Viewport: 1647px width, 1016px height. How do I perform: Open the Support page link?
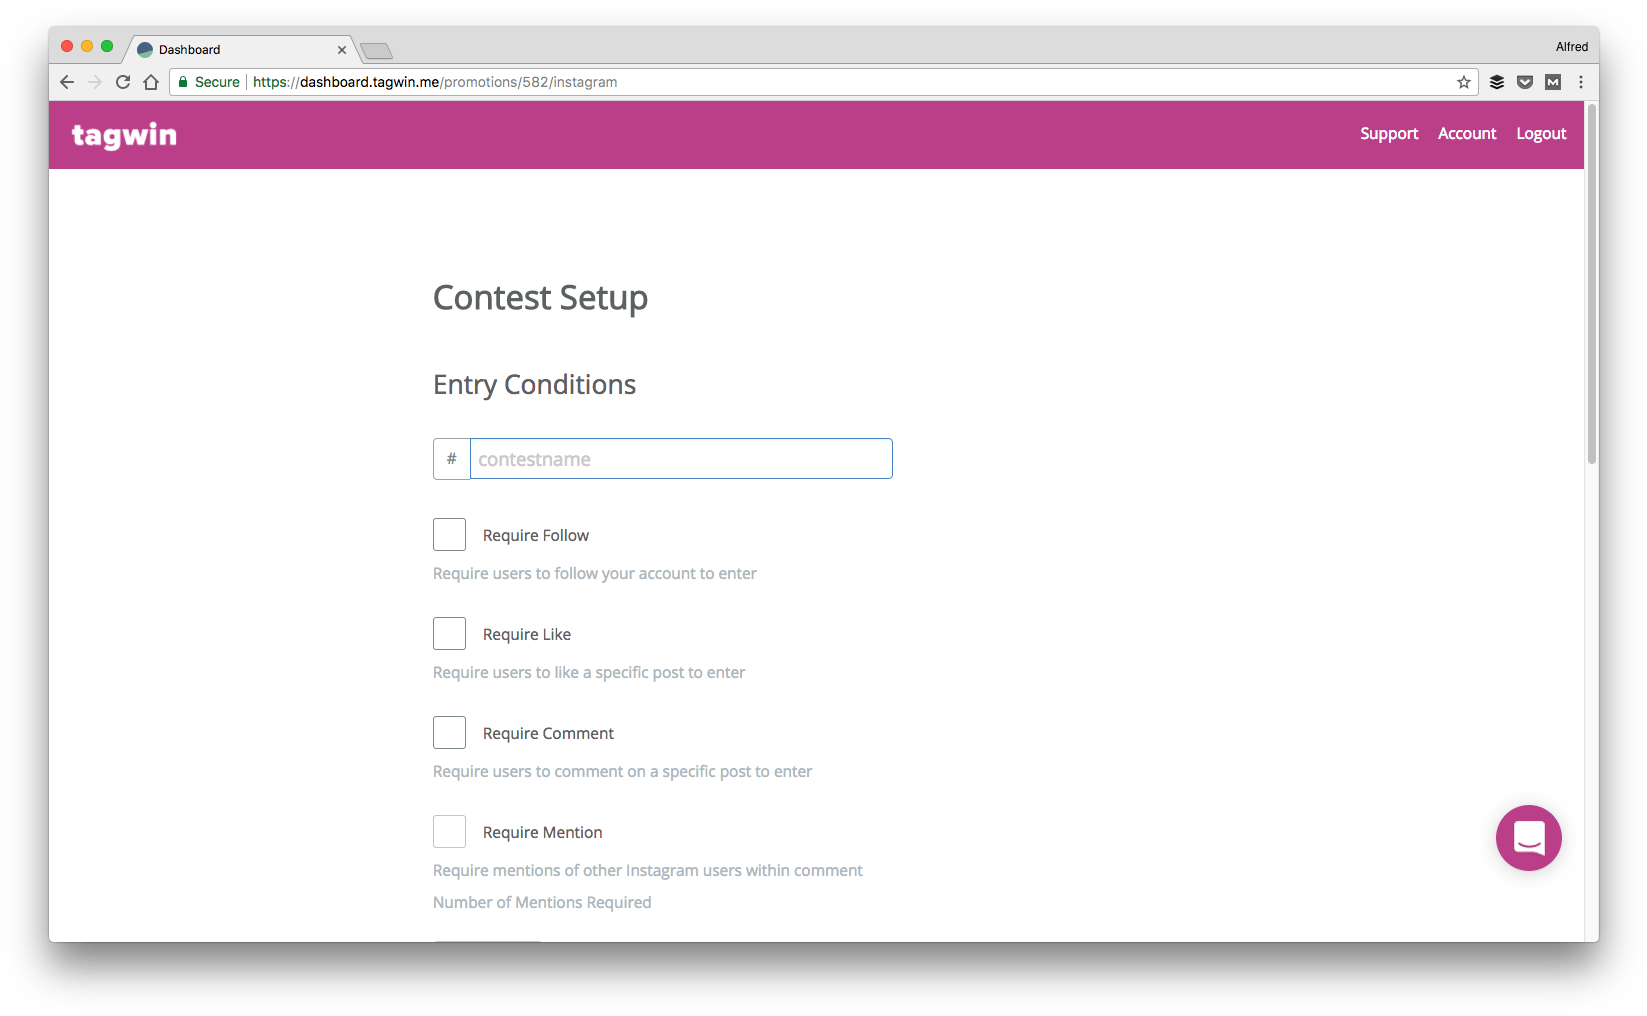1389,134
